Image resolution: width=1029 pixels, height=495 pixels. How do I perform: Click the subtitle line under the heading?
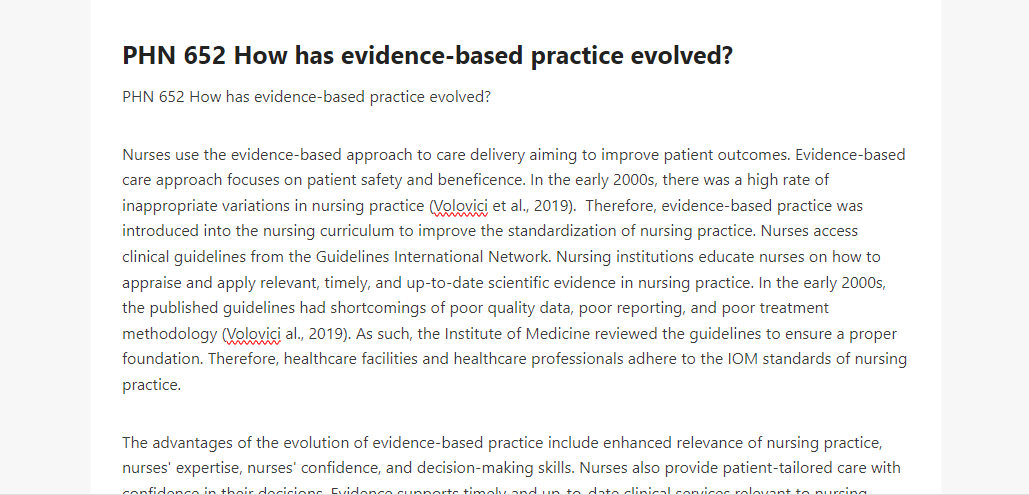click(306, 97)
